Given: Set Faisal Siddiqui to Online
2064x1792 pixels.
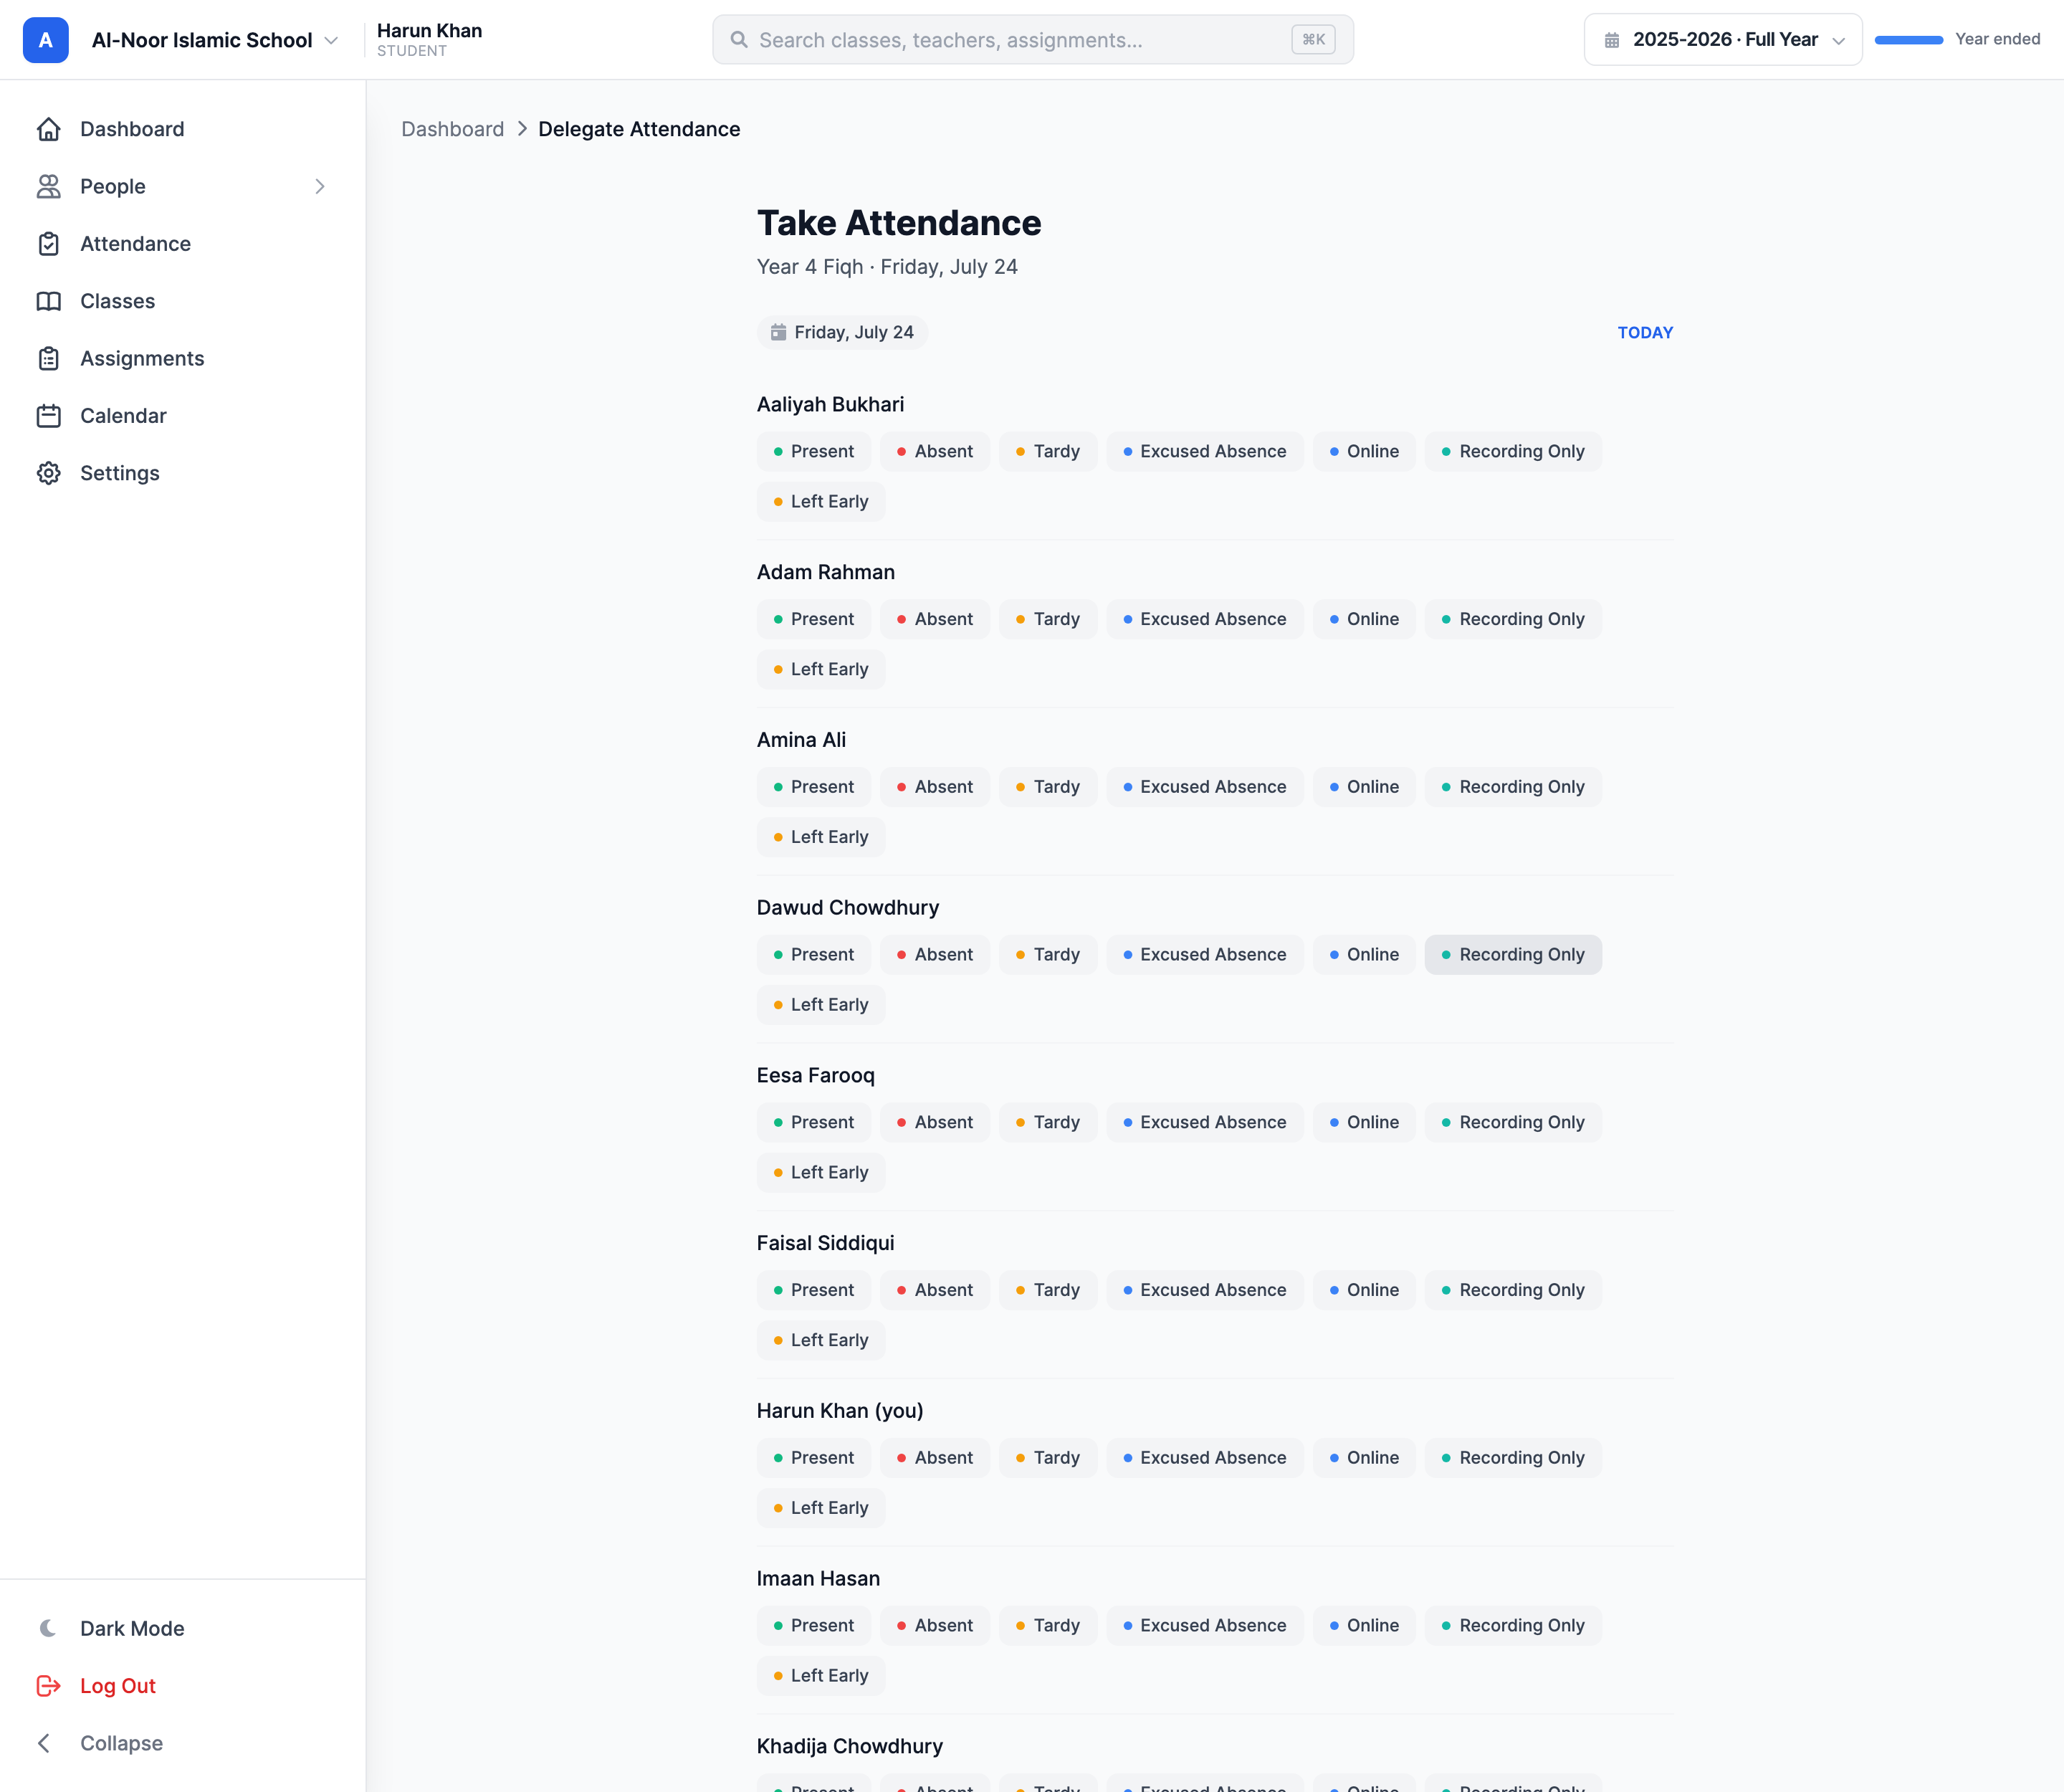Looking at the screenshot, I should point(1364,1290).
